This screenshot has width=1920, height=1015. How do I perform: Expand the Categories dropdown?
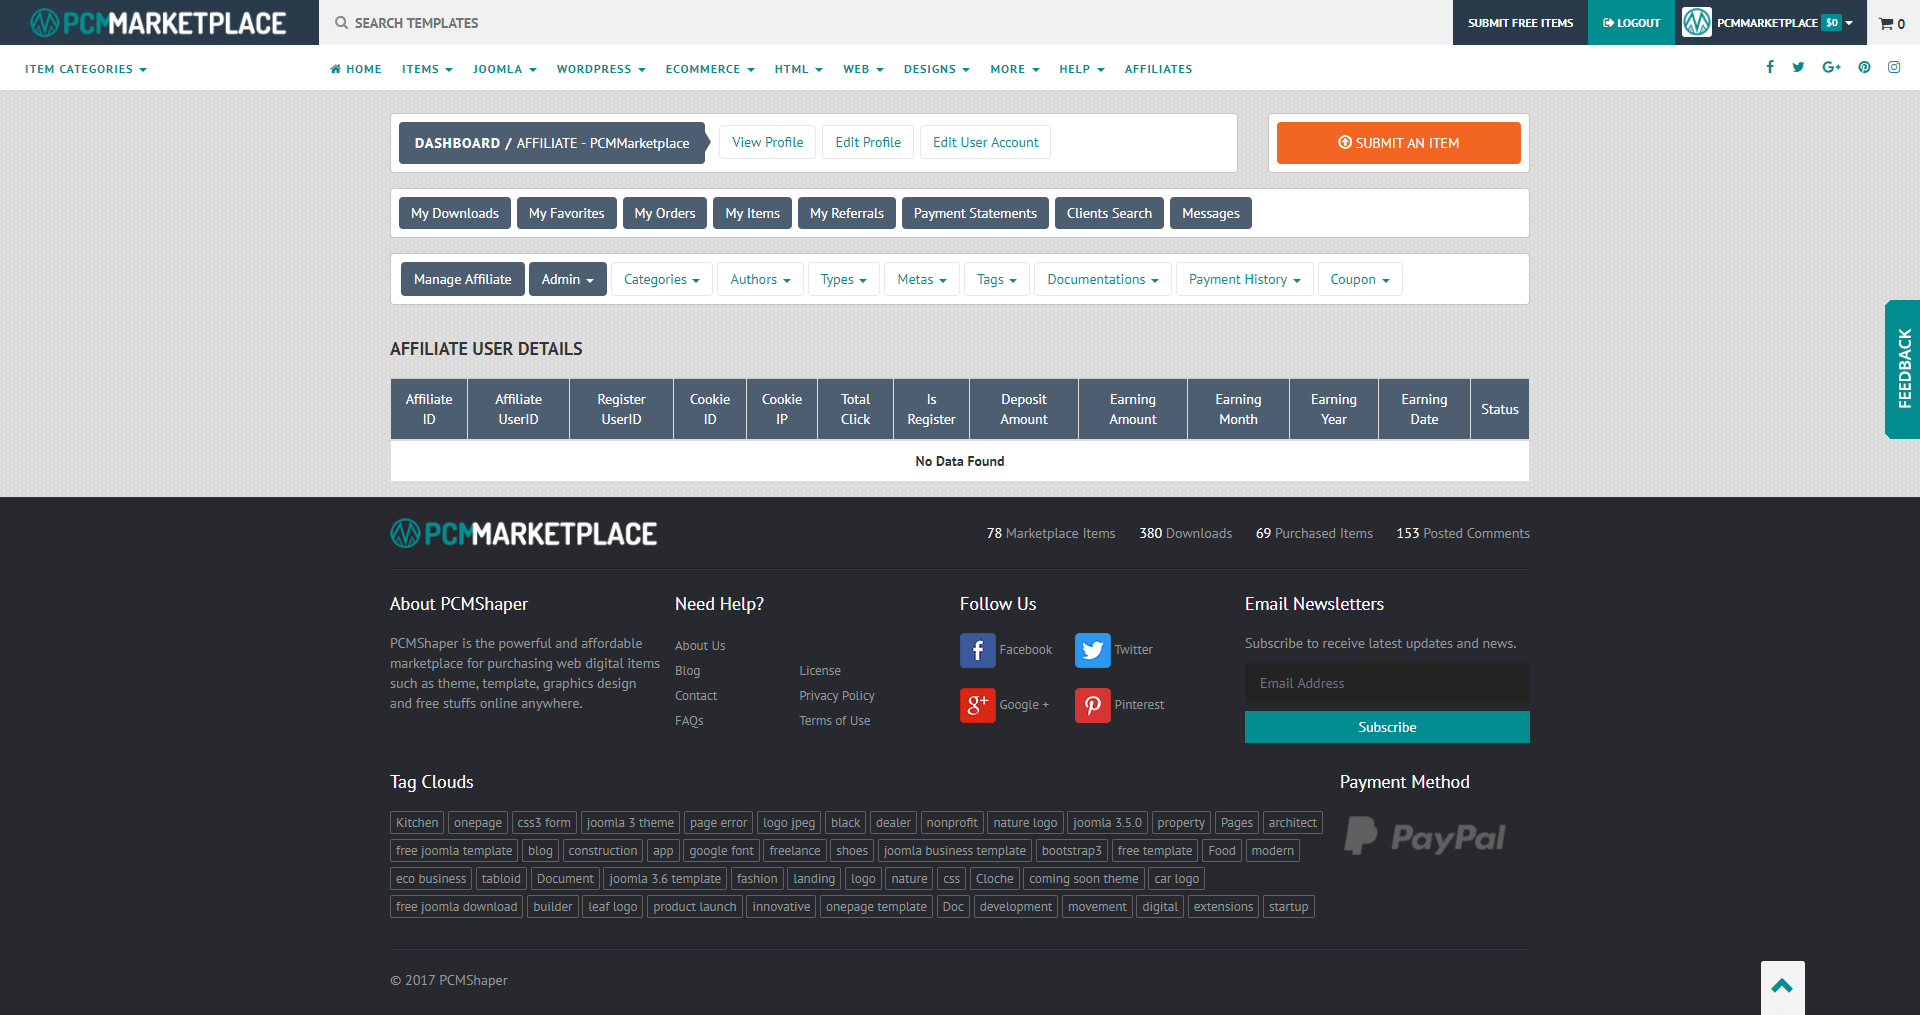(662, 279)
